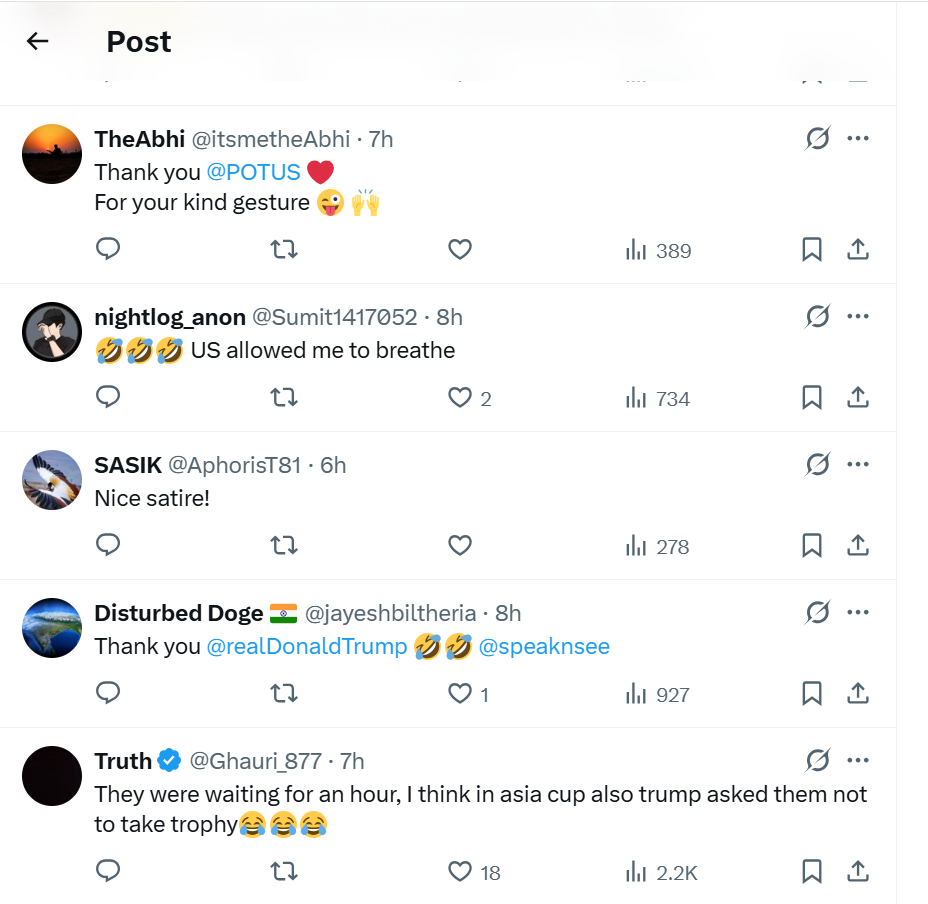The height and width of the screenshot is (904, 928).
Task: Like TheAbhi's thank you post
Action: [x=460, y=249]
